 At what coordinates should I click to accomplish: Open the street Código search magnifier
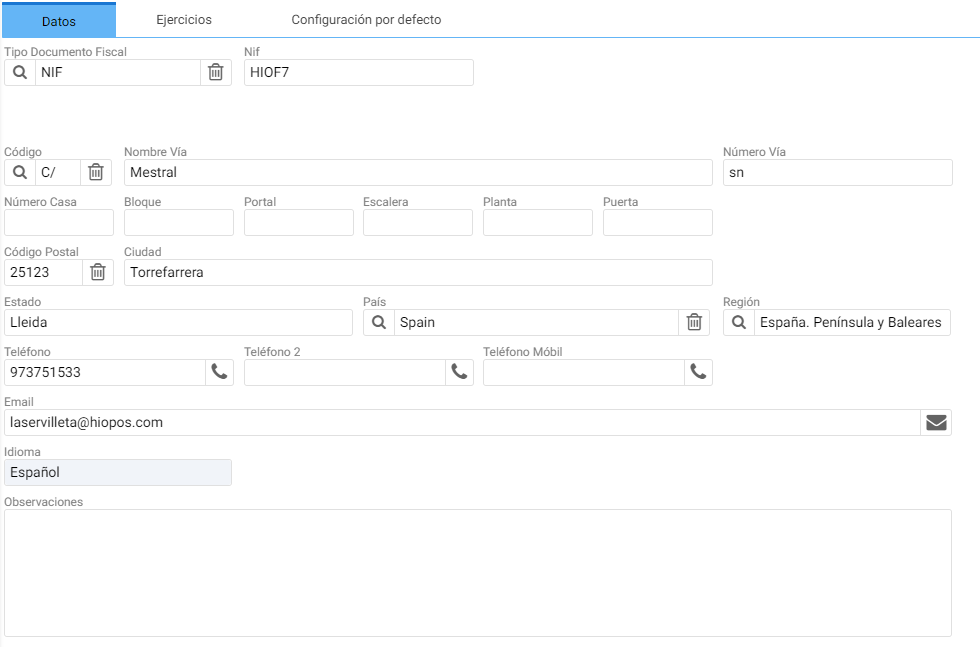(20, 173)
